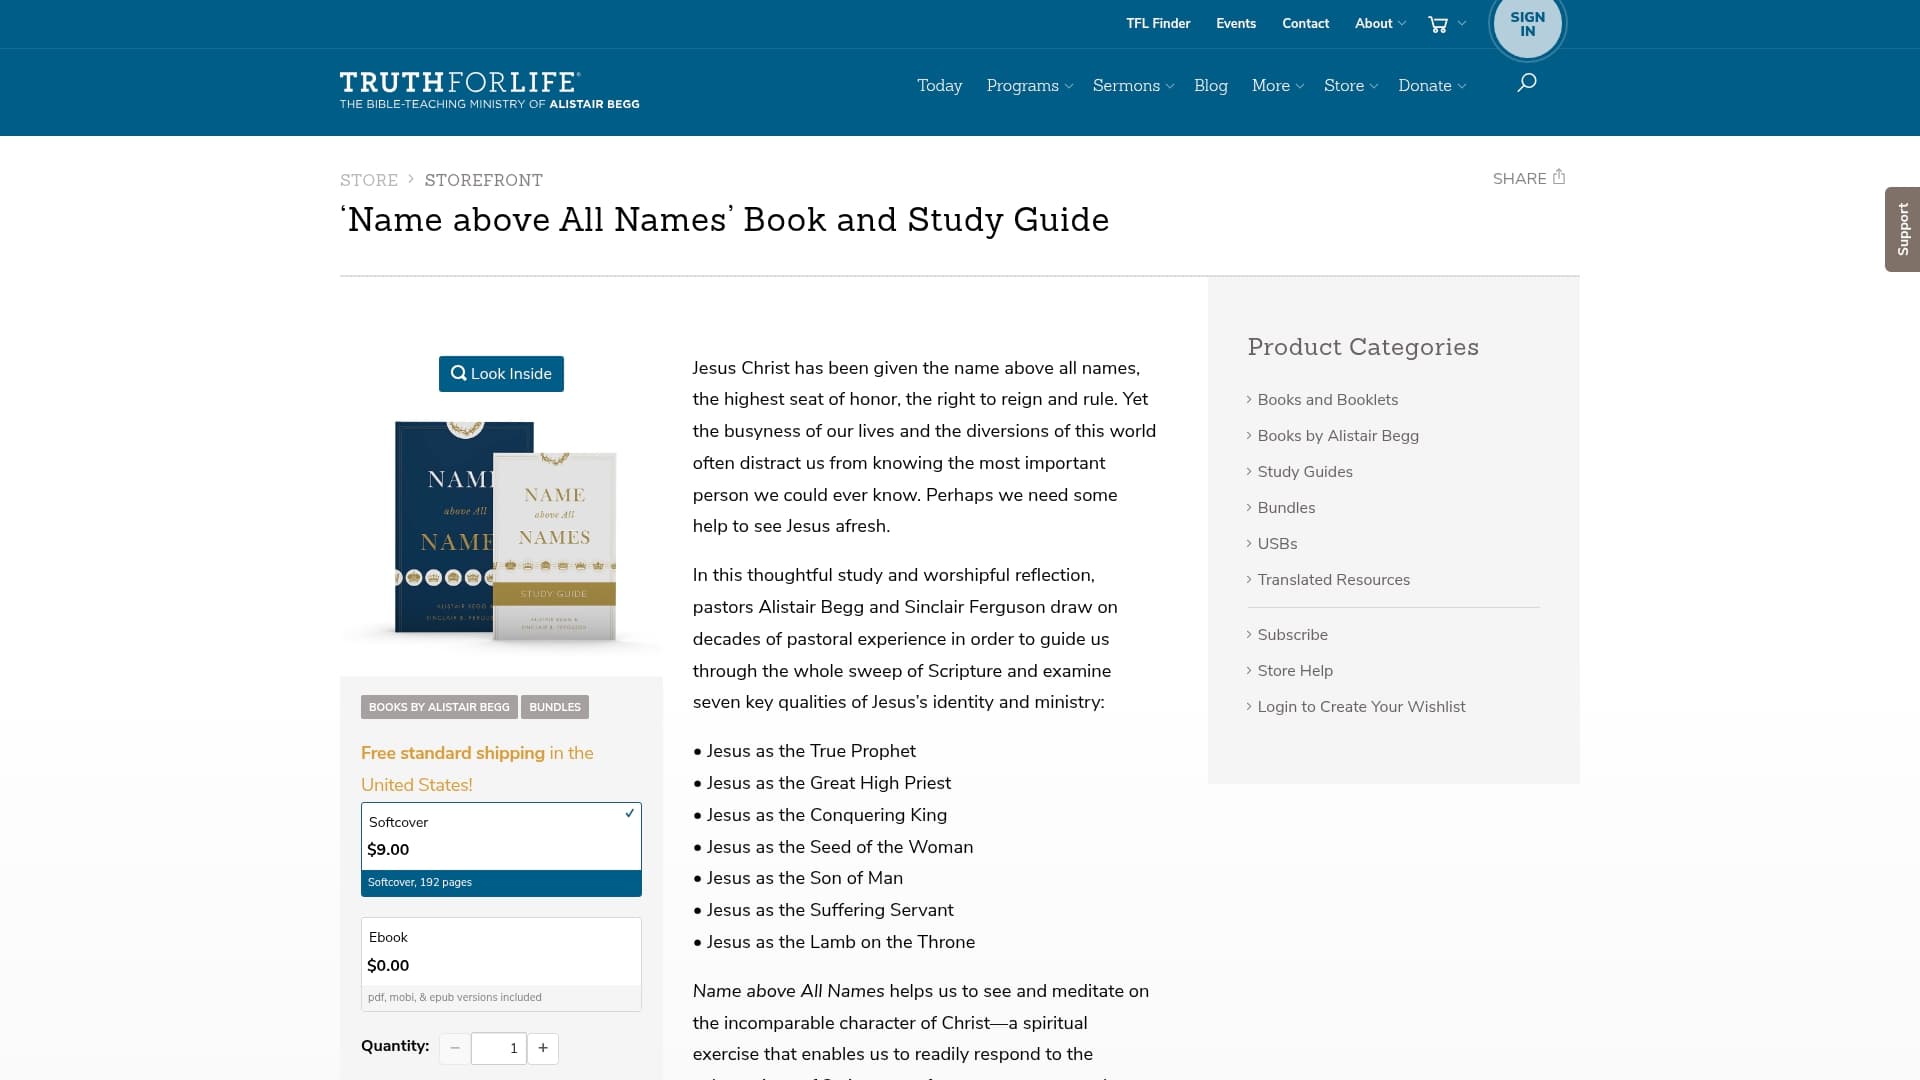
Task: Click the Sign In button
Action: pyautogui.click(x=1527, y=24)
